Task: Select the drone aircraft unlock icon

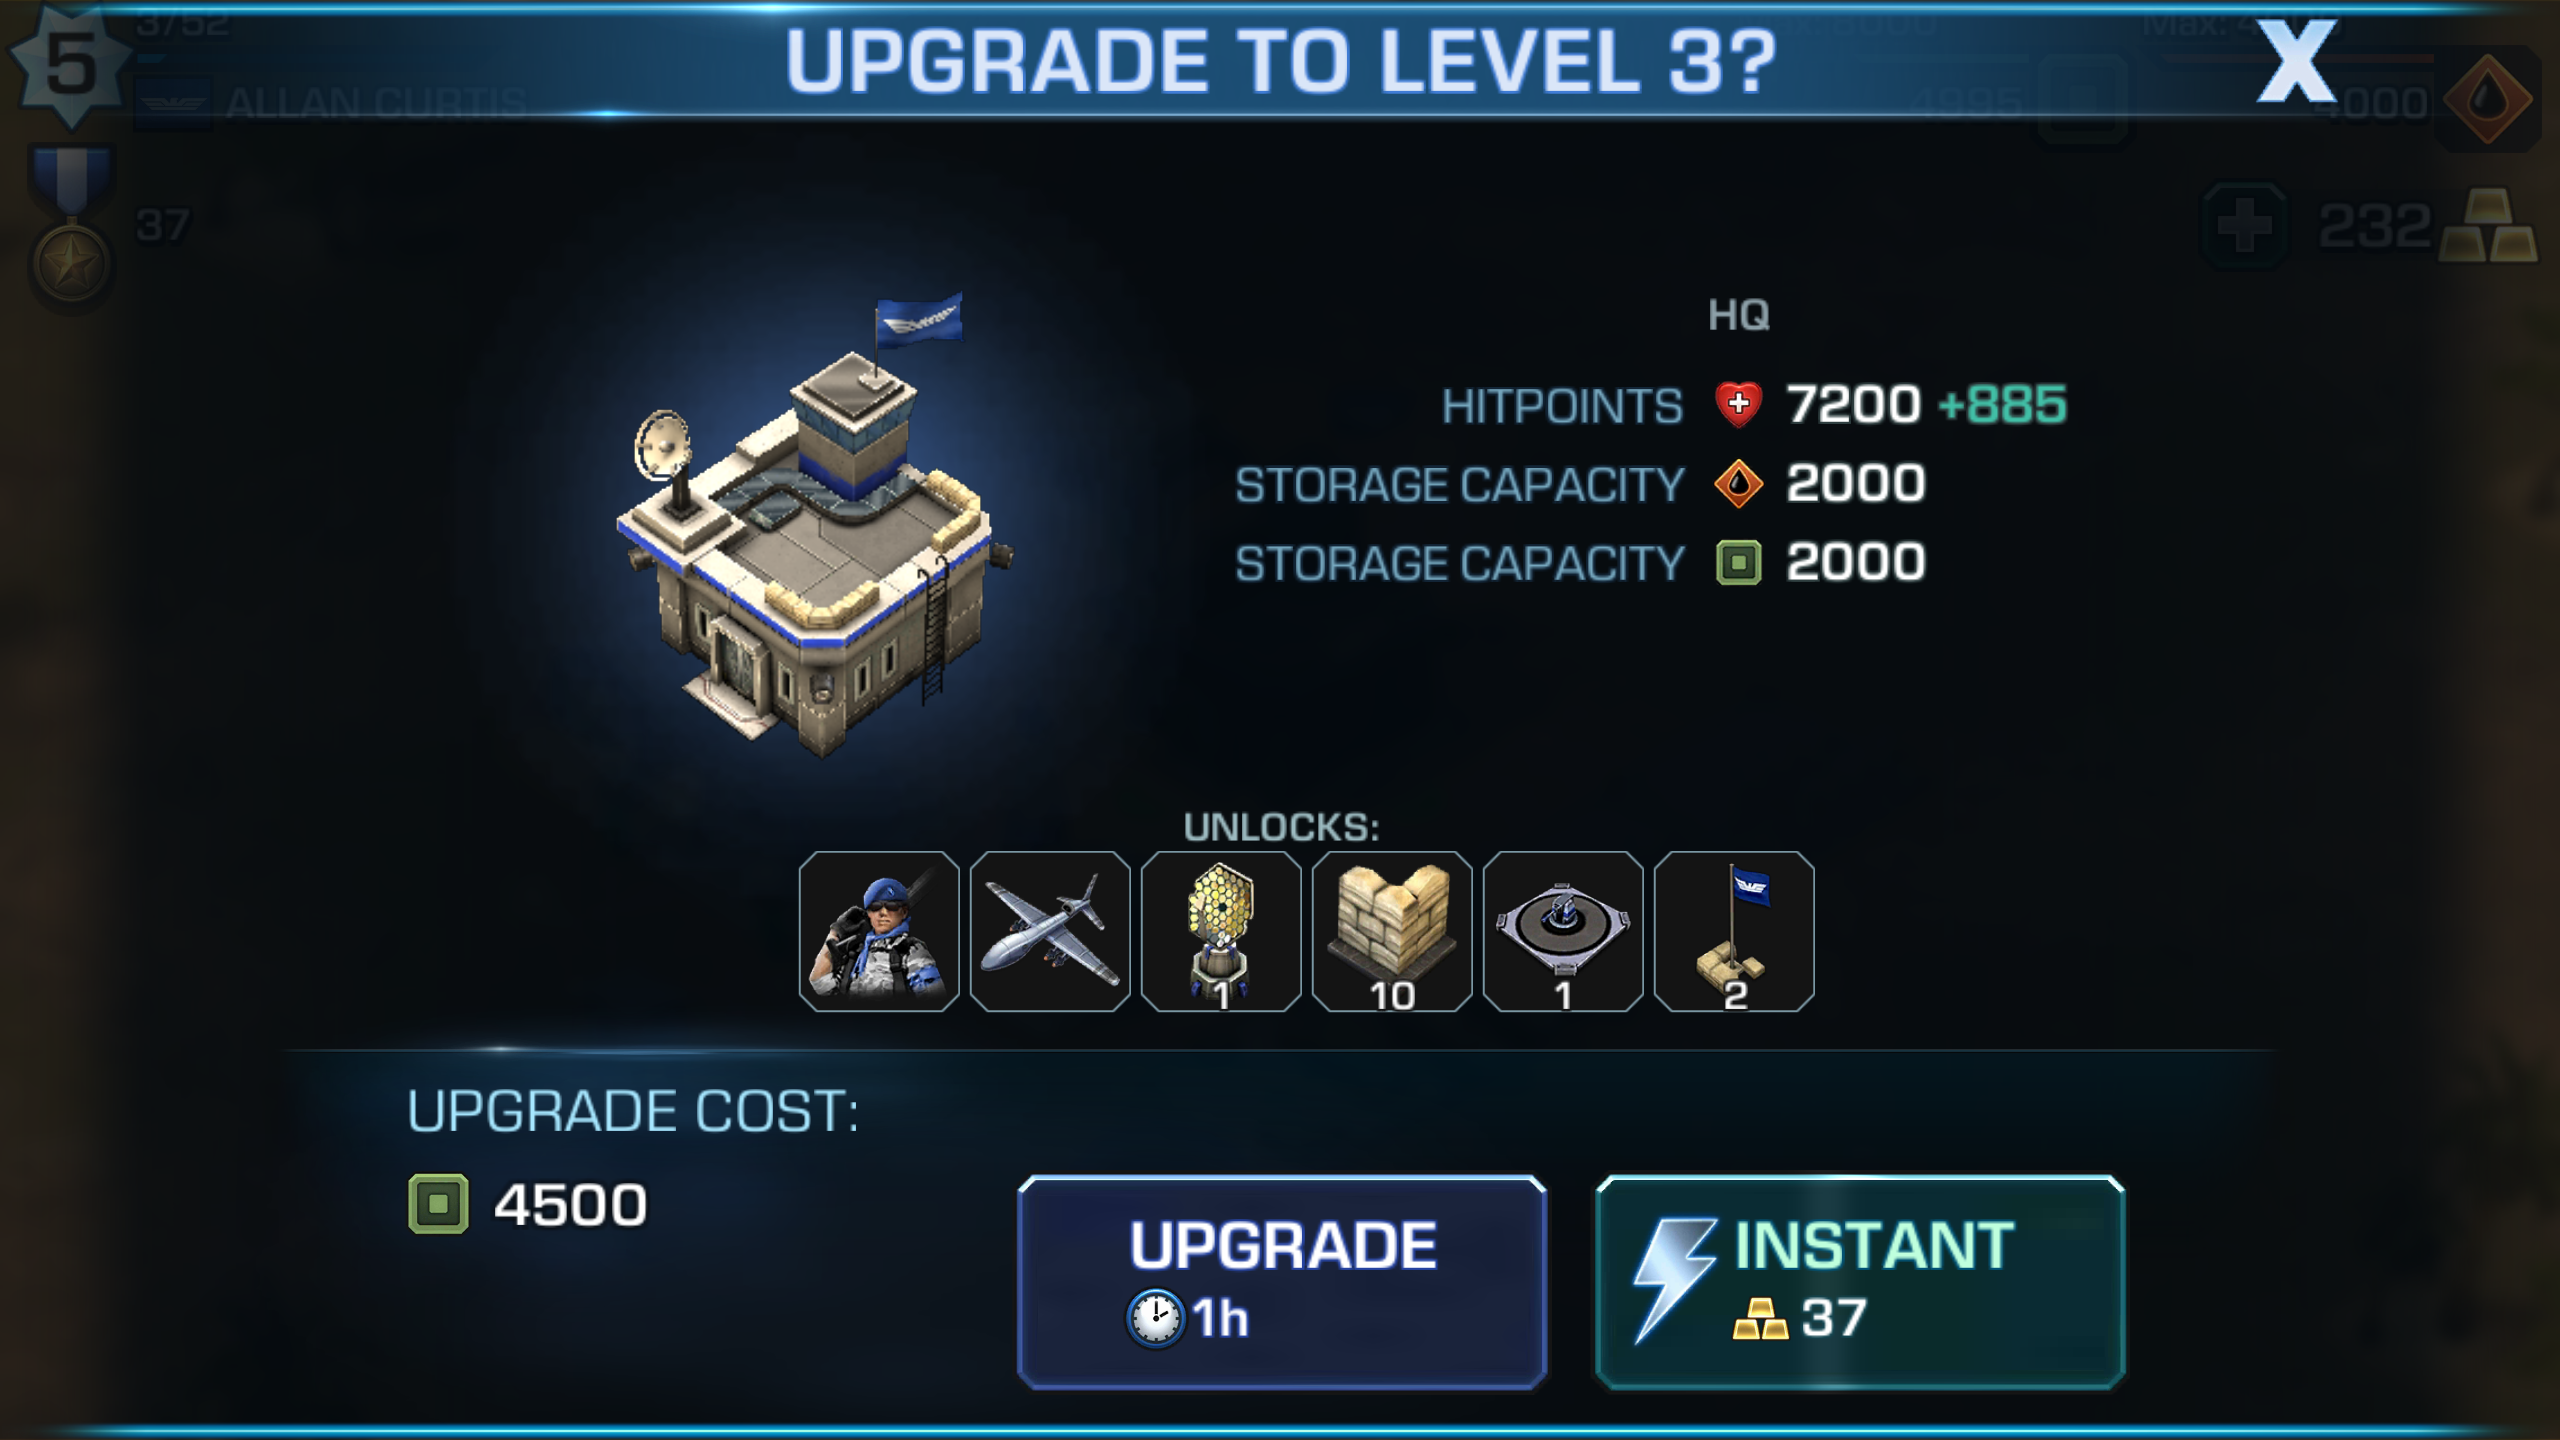Action: pyautogui.click(x=1050, y=931)
